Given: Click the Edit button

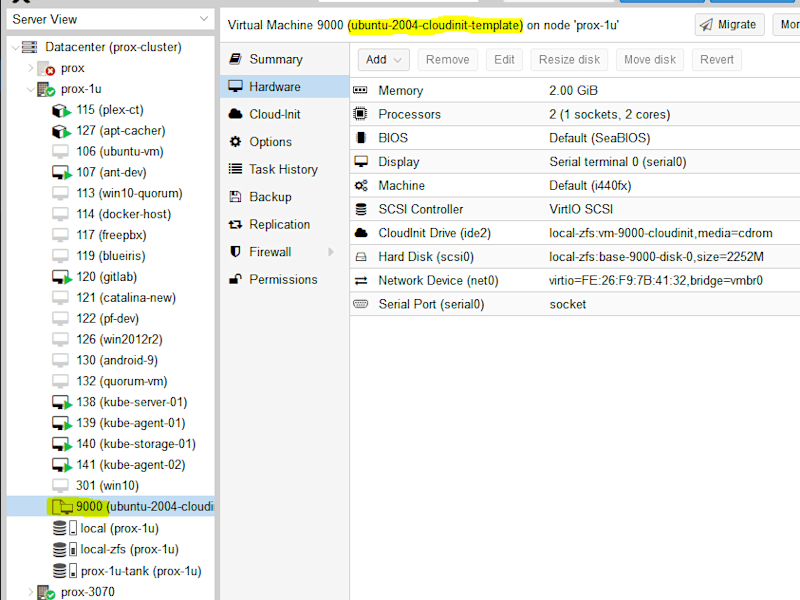Looking at the screenshot, I should coord(504,60).
